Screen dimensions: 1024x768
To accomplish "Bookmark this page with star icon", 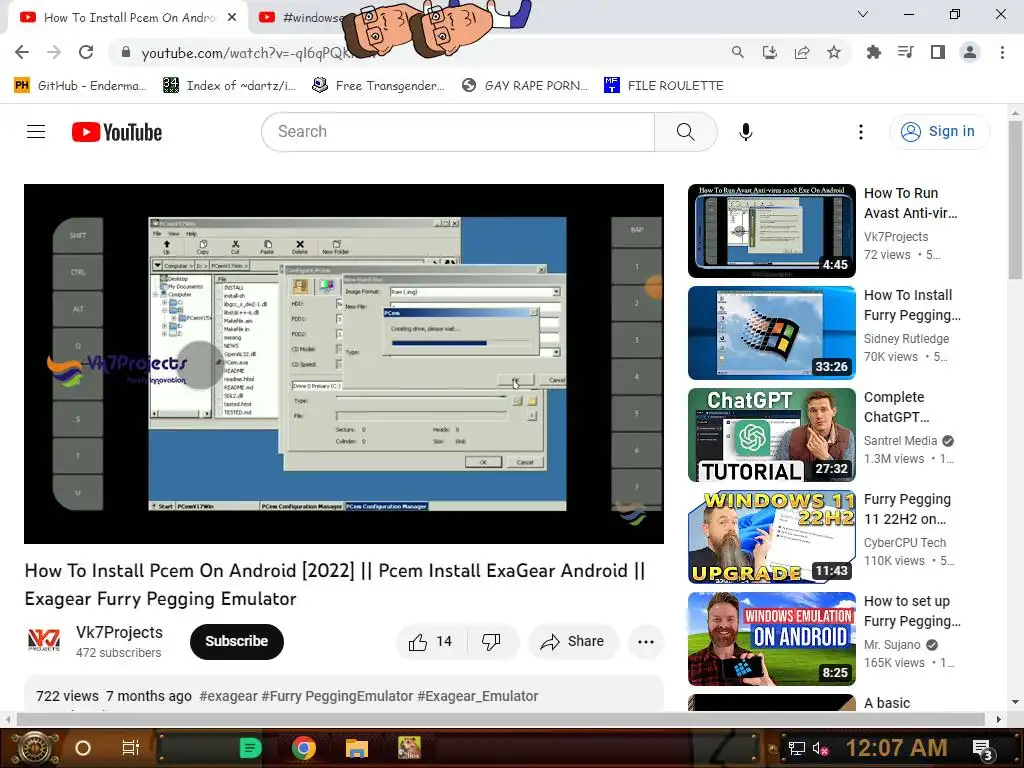I will [x=834, y=52].
